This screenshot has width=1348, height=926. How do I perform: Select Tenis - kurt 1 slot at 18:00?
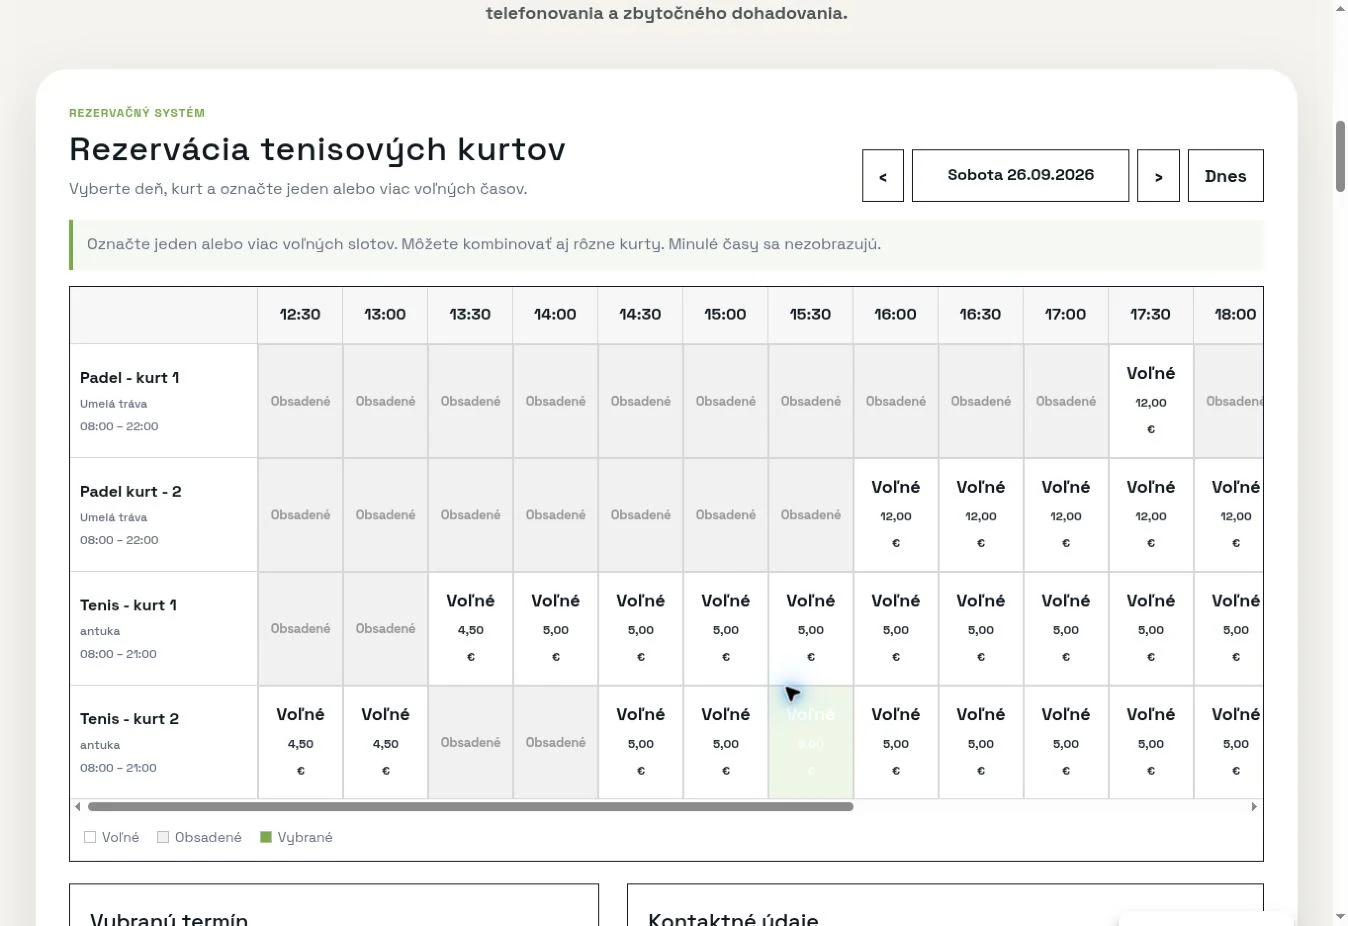[x=1229, y=629]
